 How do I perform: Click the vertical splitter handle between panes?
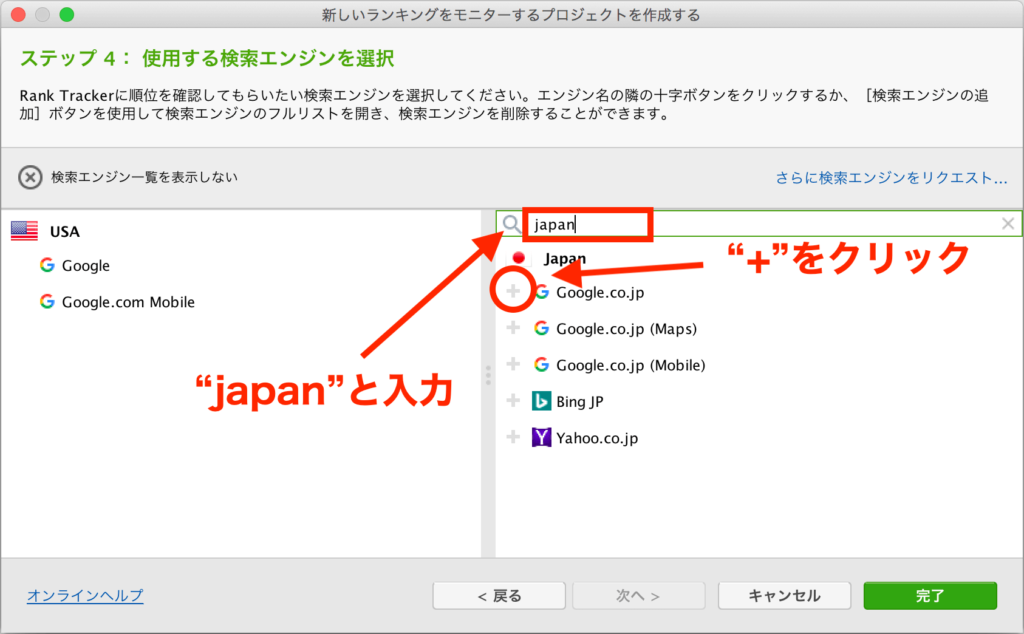point(488,375)
